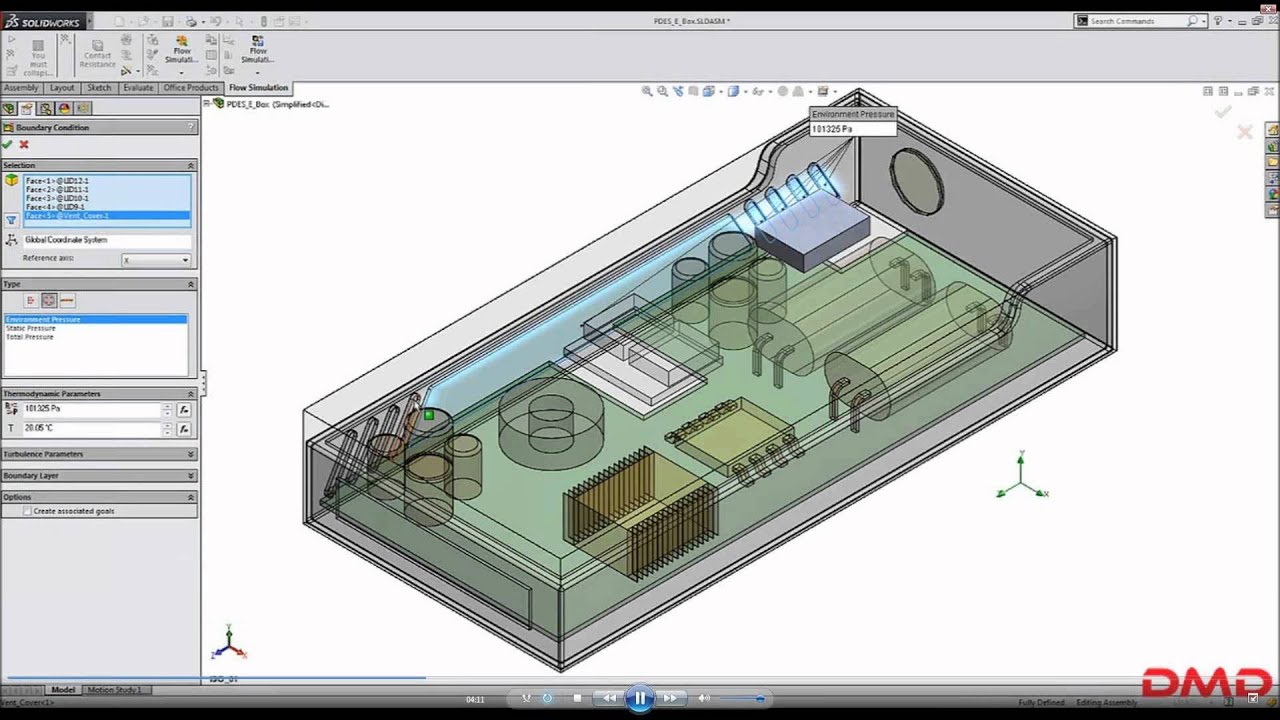Click pressure dependency function button
Viewport: 1280px width, 720px height.
pyautogui.click(x=184, y=410)
